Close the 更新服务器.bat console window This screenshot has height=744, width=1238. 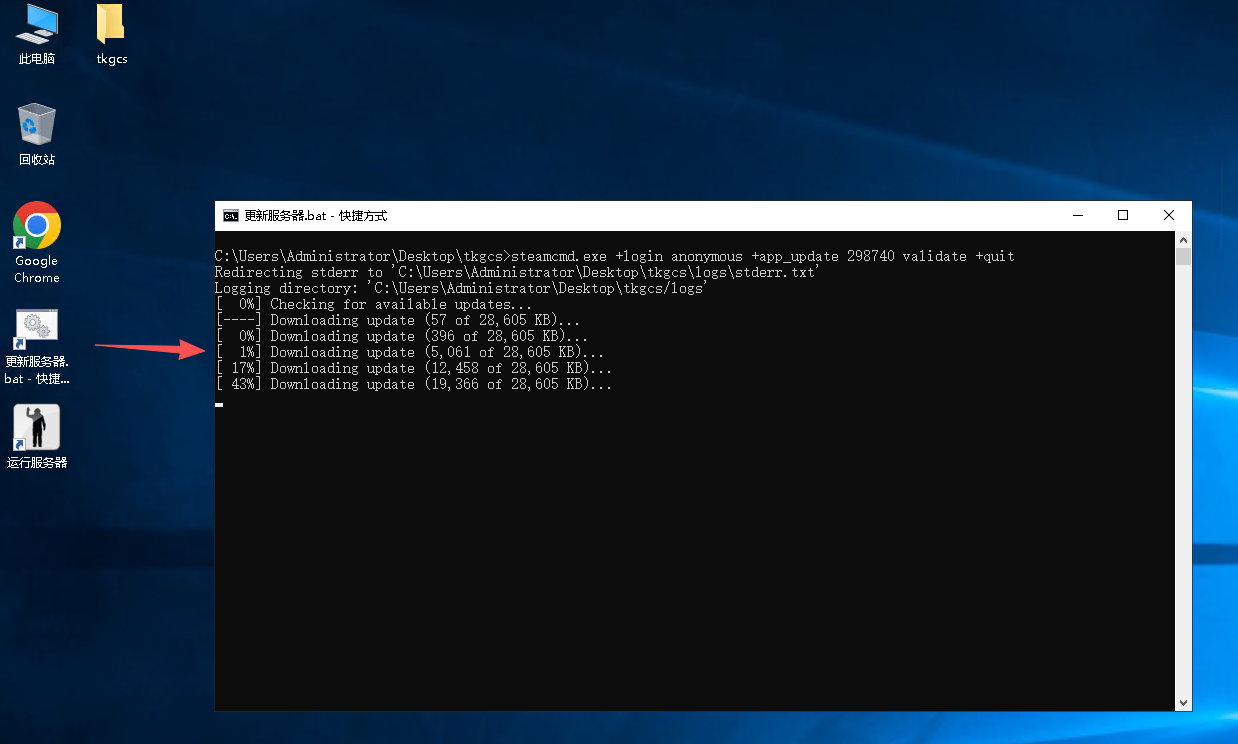(1168, 216)
